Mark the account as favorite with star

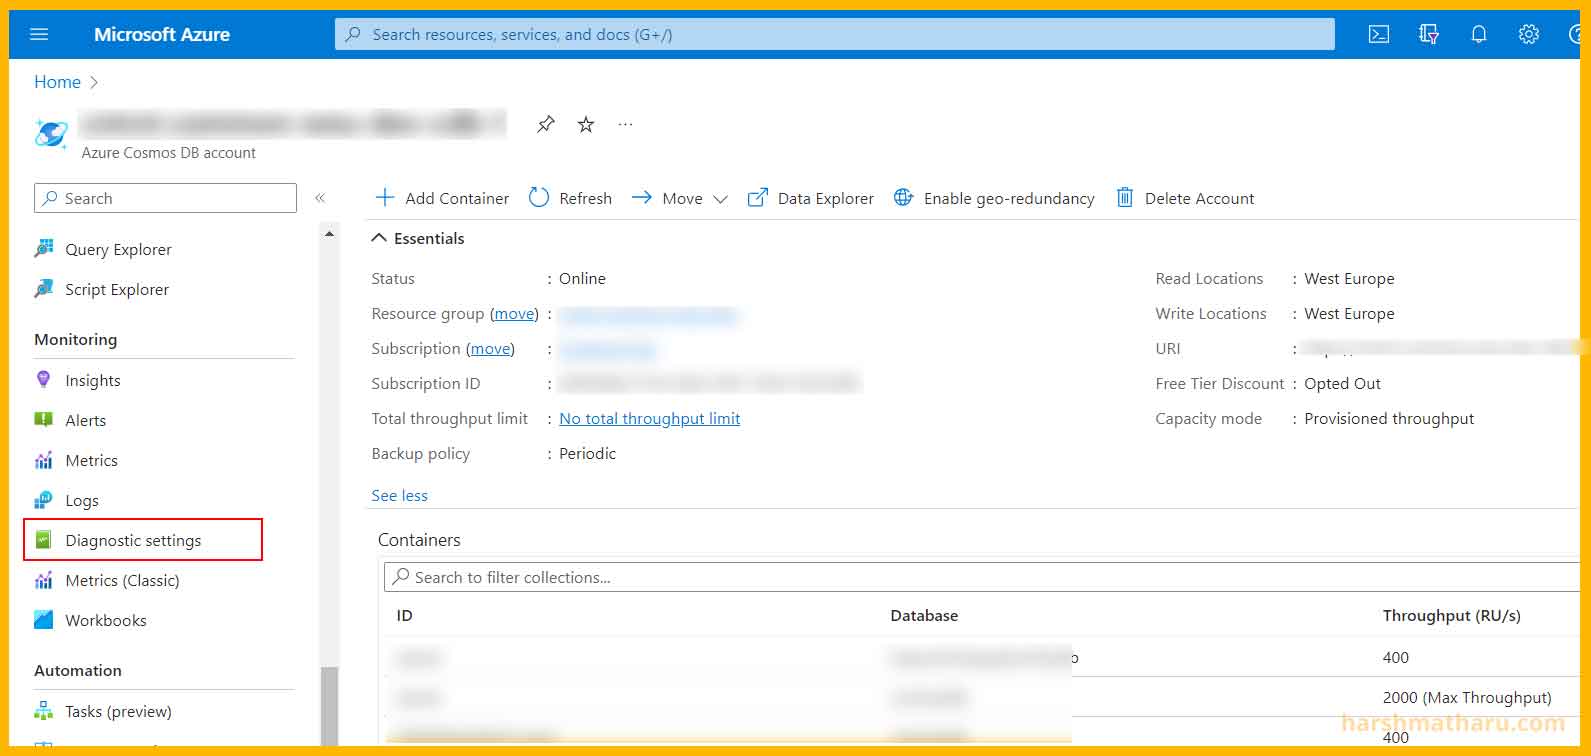[x=586, y=124]
